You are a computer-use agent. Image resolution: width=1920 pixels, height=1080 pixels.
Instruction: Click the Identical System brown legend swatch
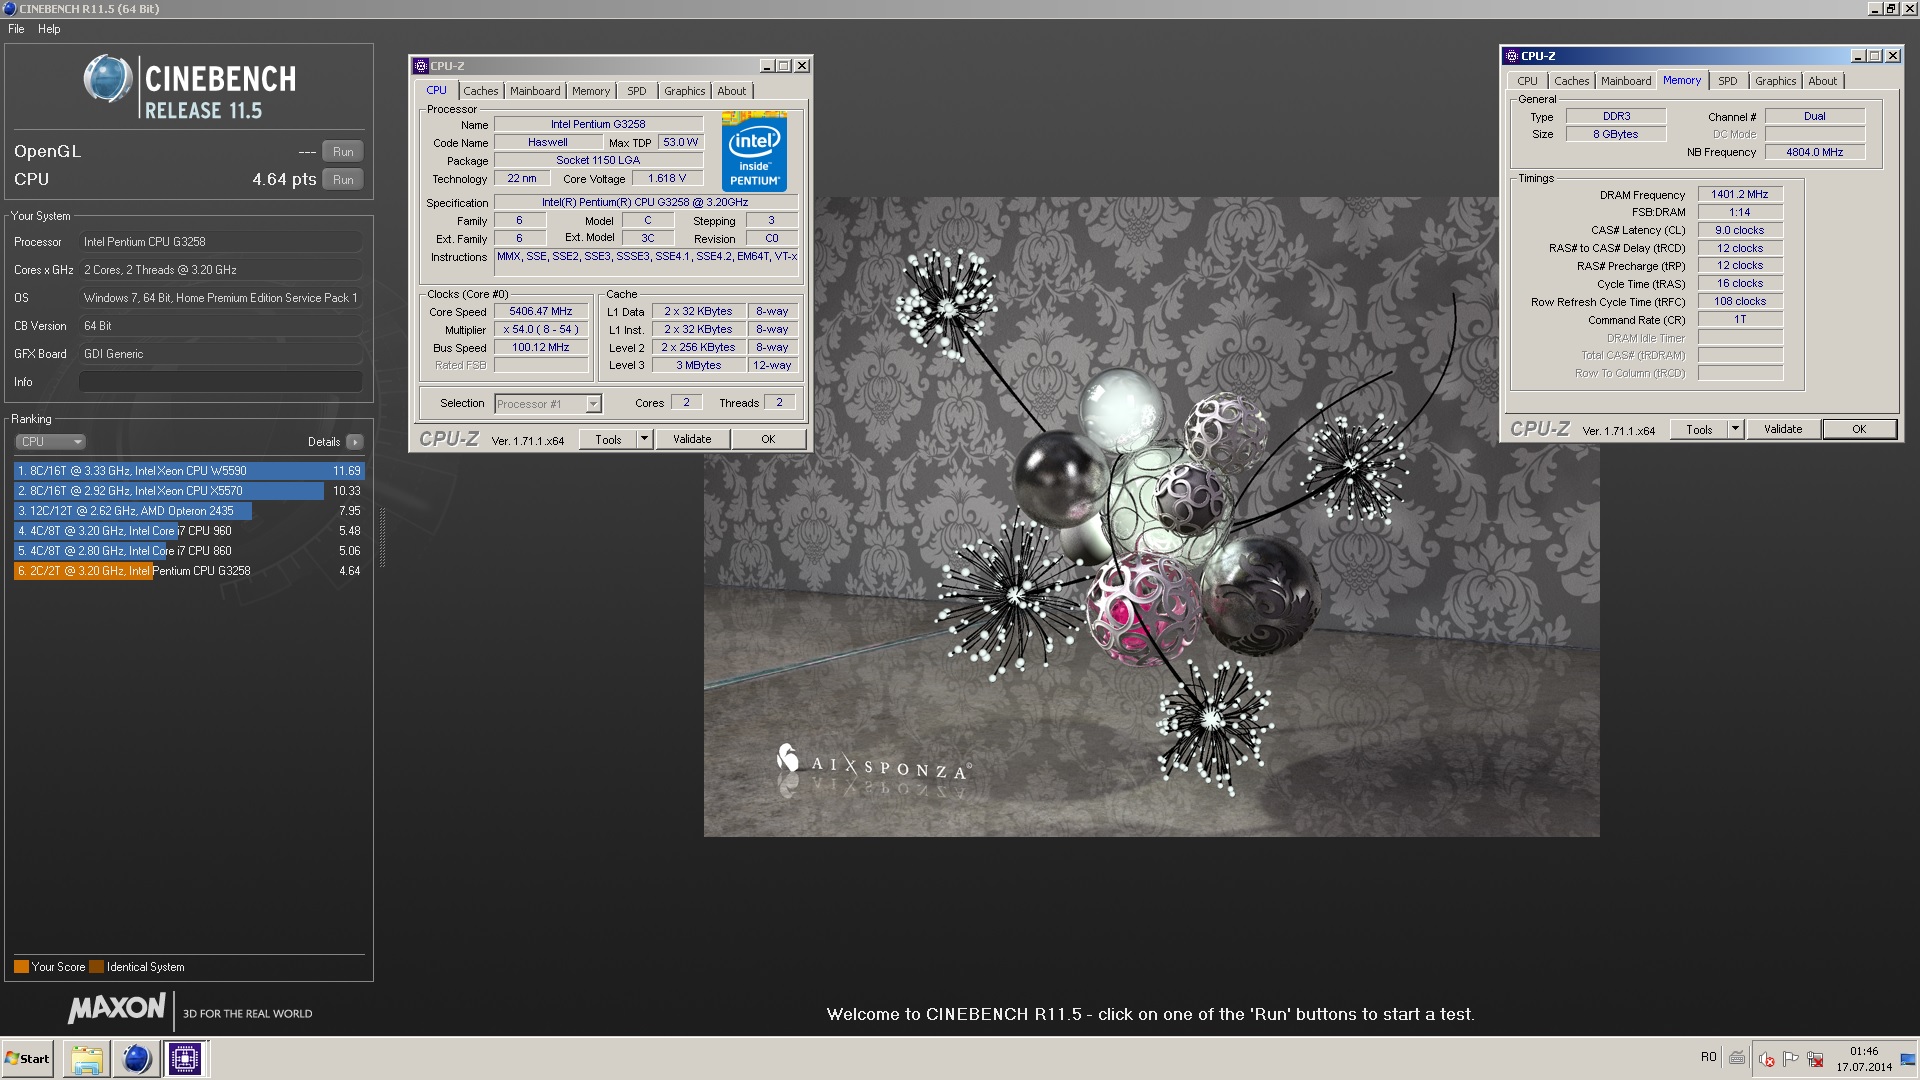click(96, 967)
